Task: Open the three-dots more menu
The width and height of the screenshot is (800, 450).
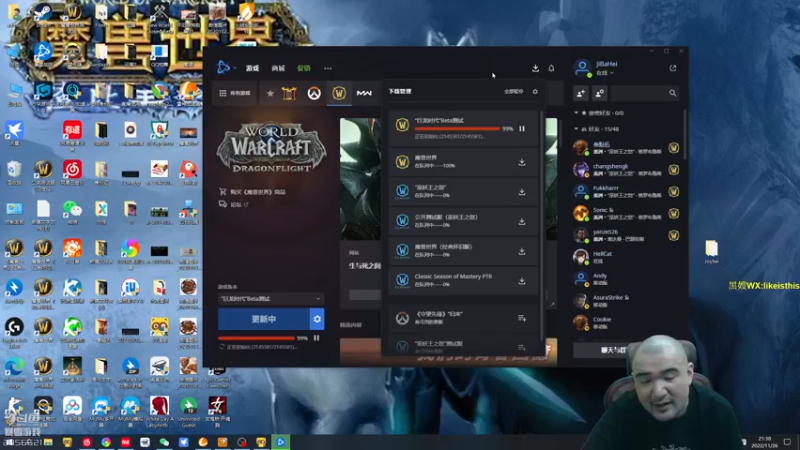Action: pos(328,68)
